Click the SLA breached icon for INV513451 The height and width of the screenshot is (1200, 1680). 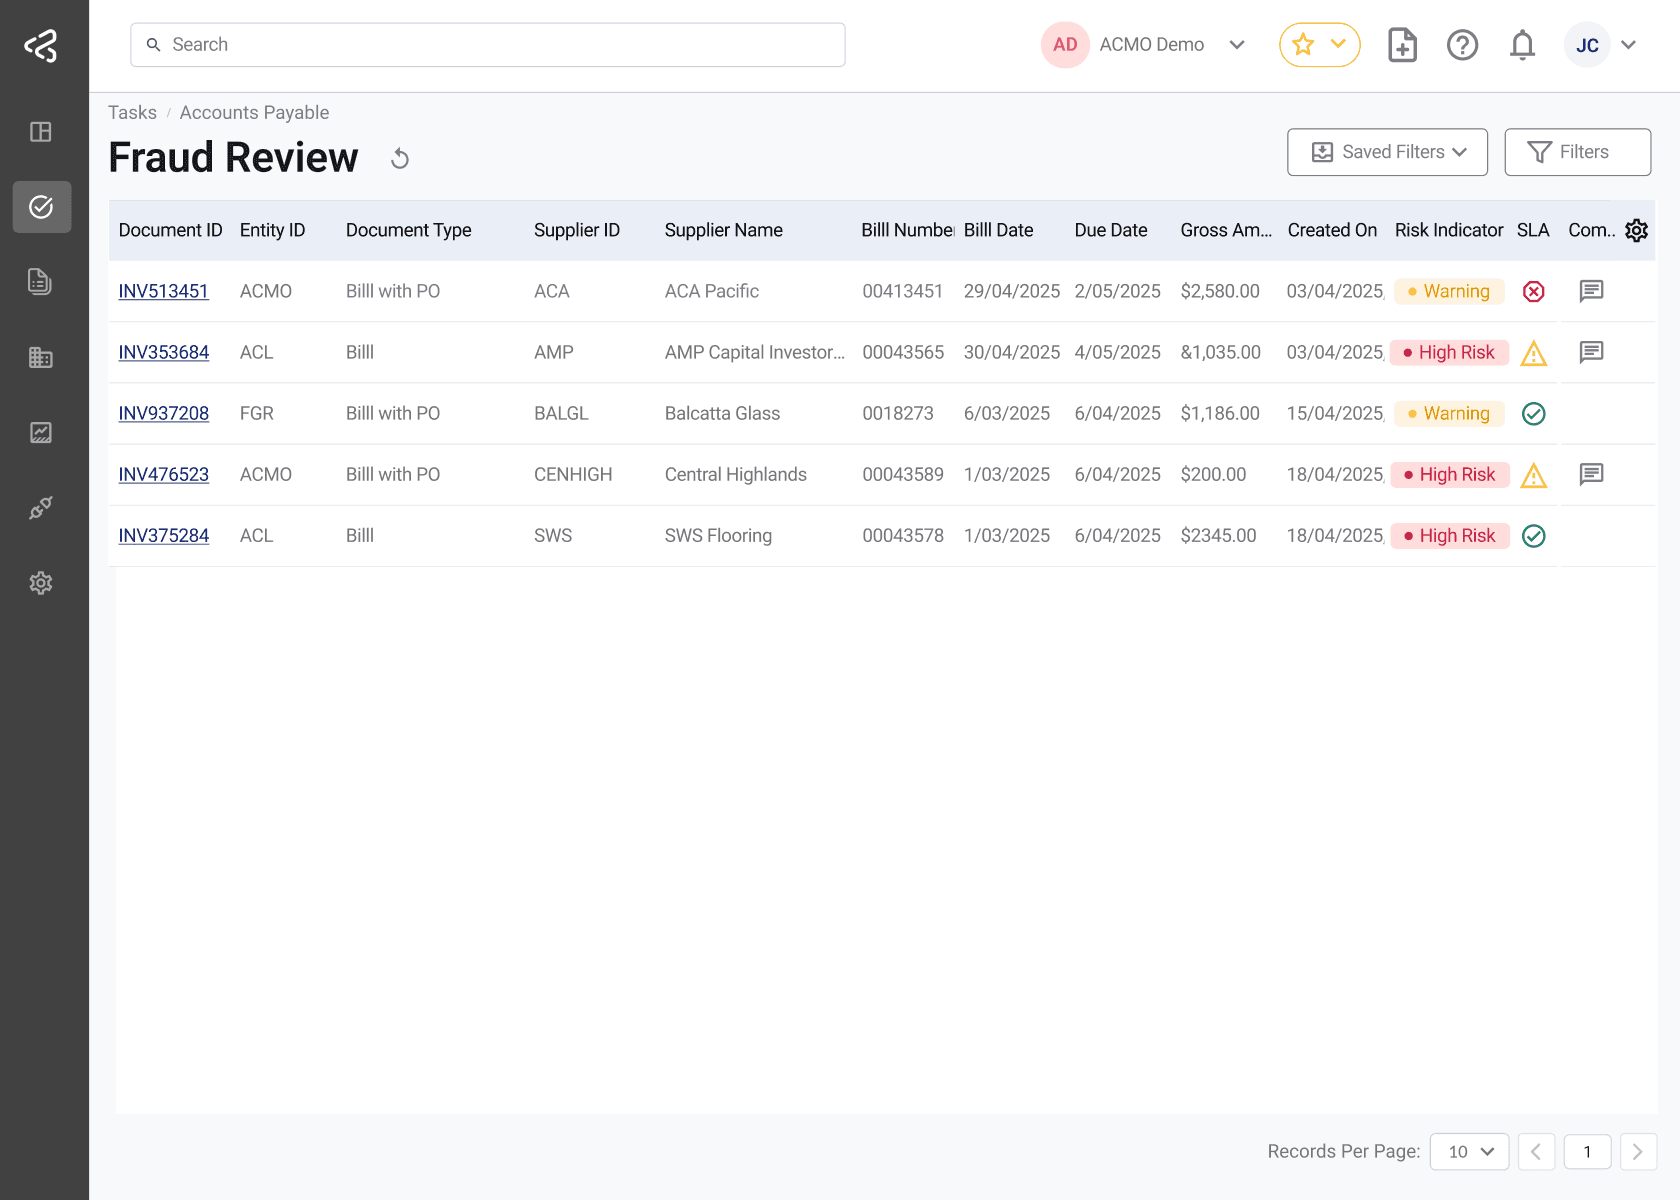(x=1533, y=291)
